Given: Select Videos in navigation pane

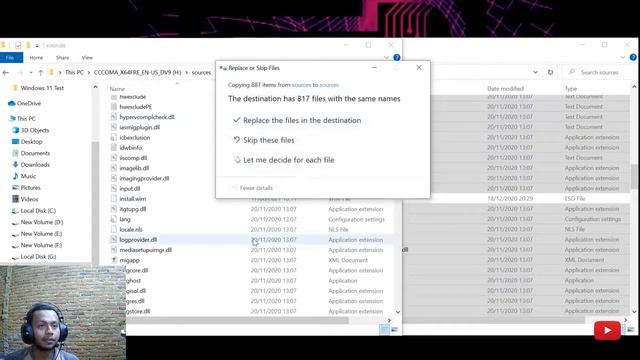Looking at the screenshot, I should click(x=25, y=199).
